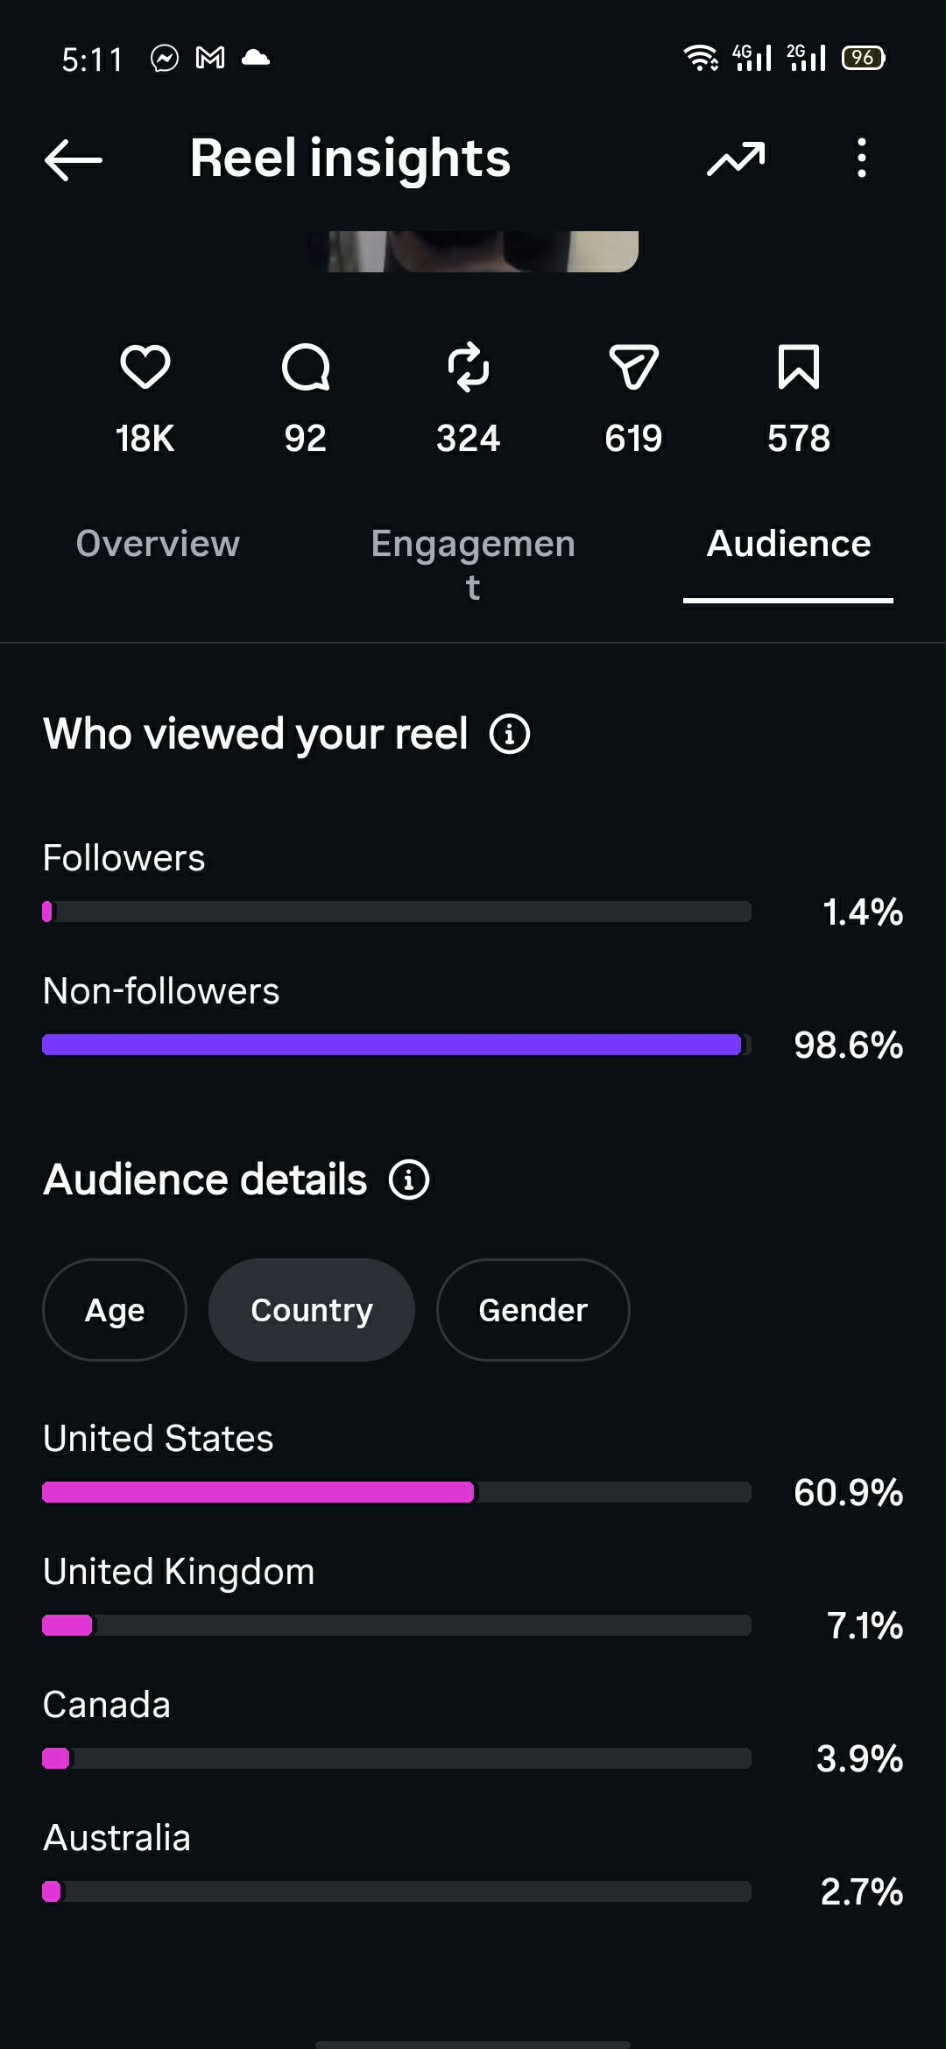Tap the Non-followers progress bar

click(397, 1045)
